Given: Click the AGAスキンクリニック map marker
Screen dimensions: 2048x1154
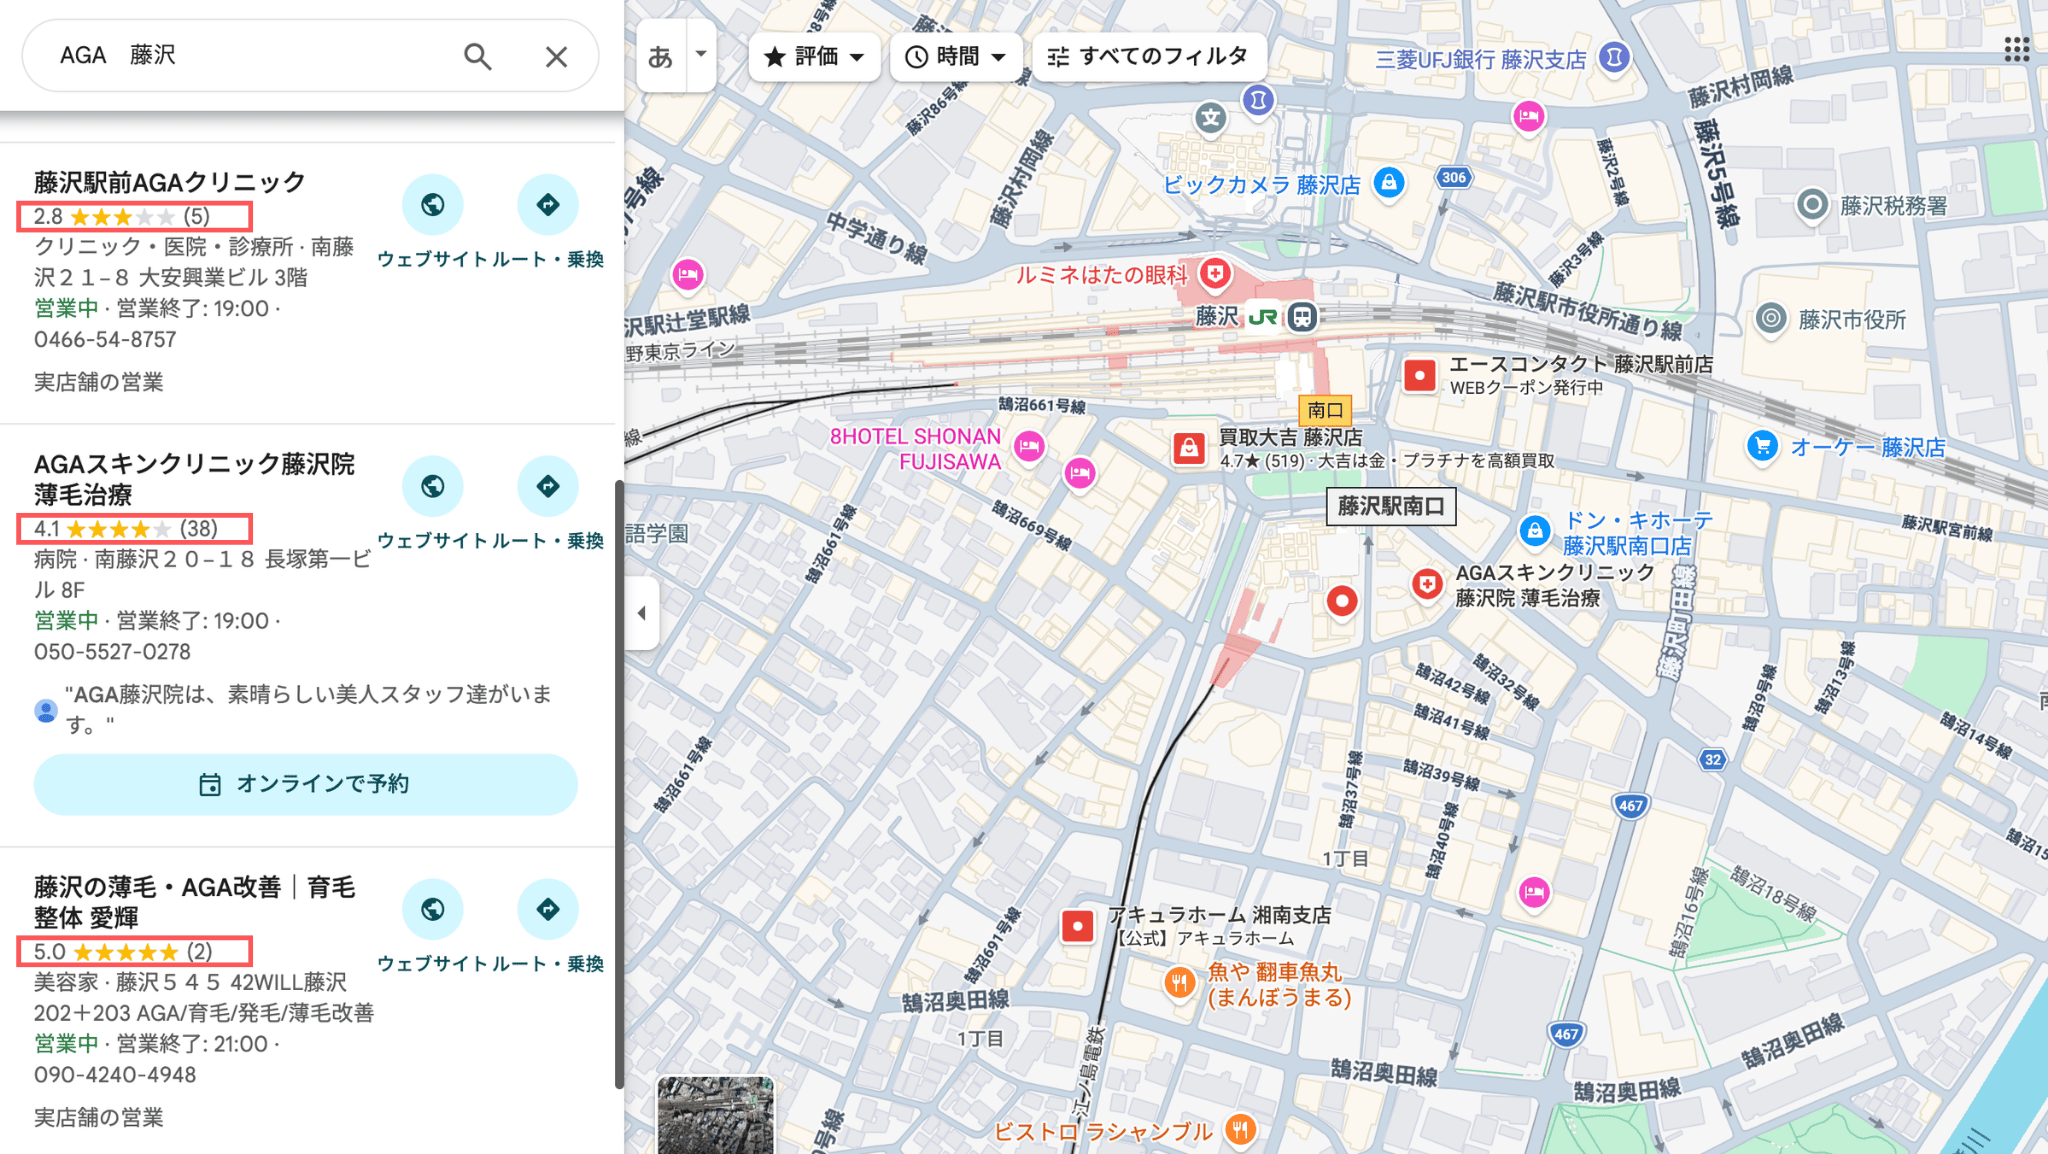Looking at the screenshot, I should [1427, 585].
